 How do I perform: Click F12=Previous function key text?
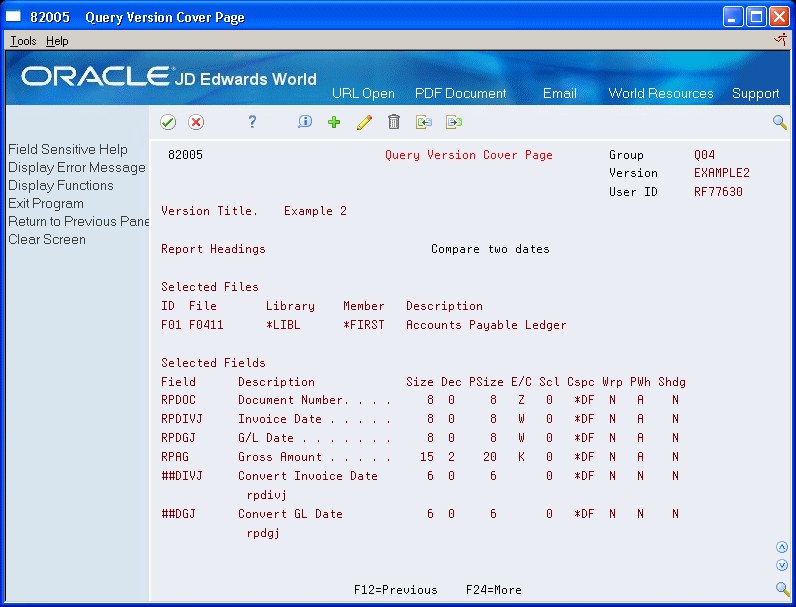395,590
